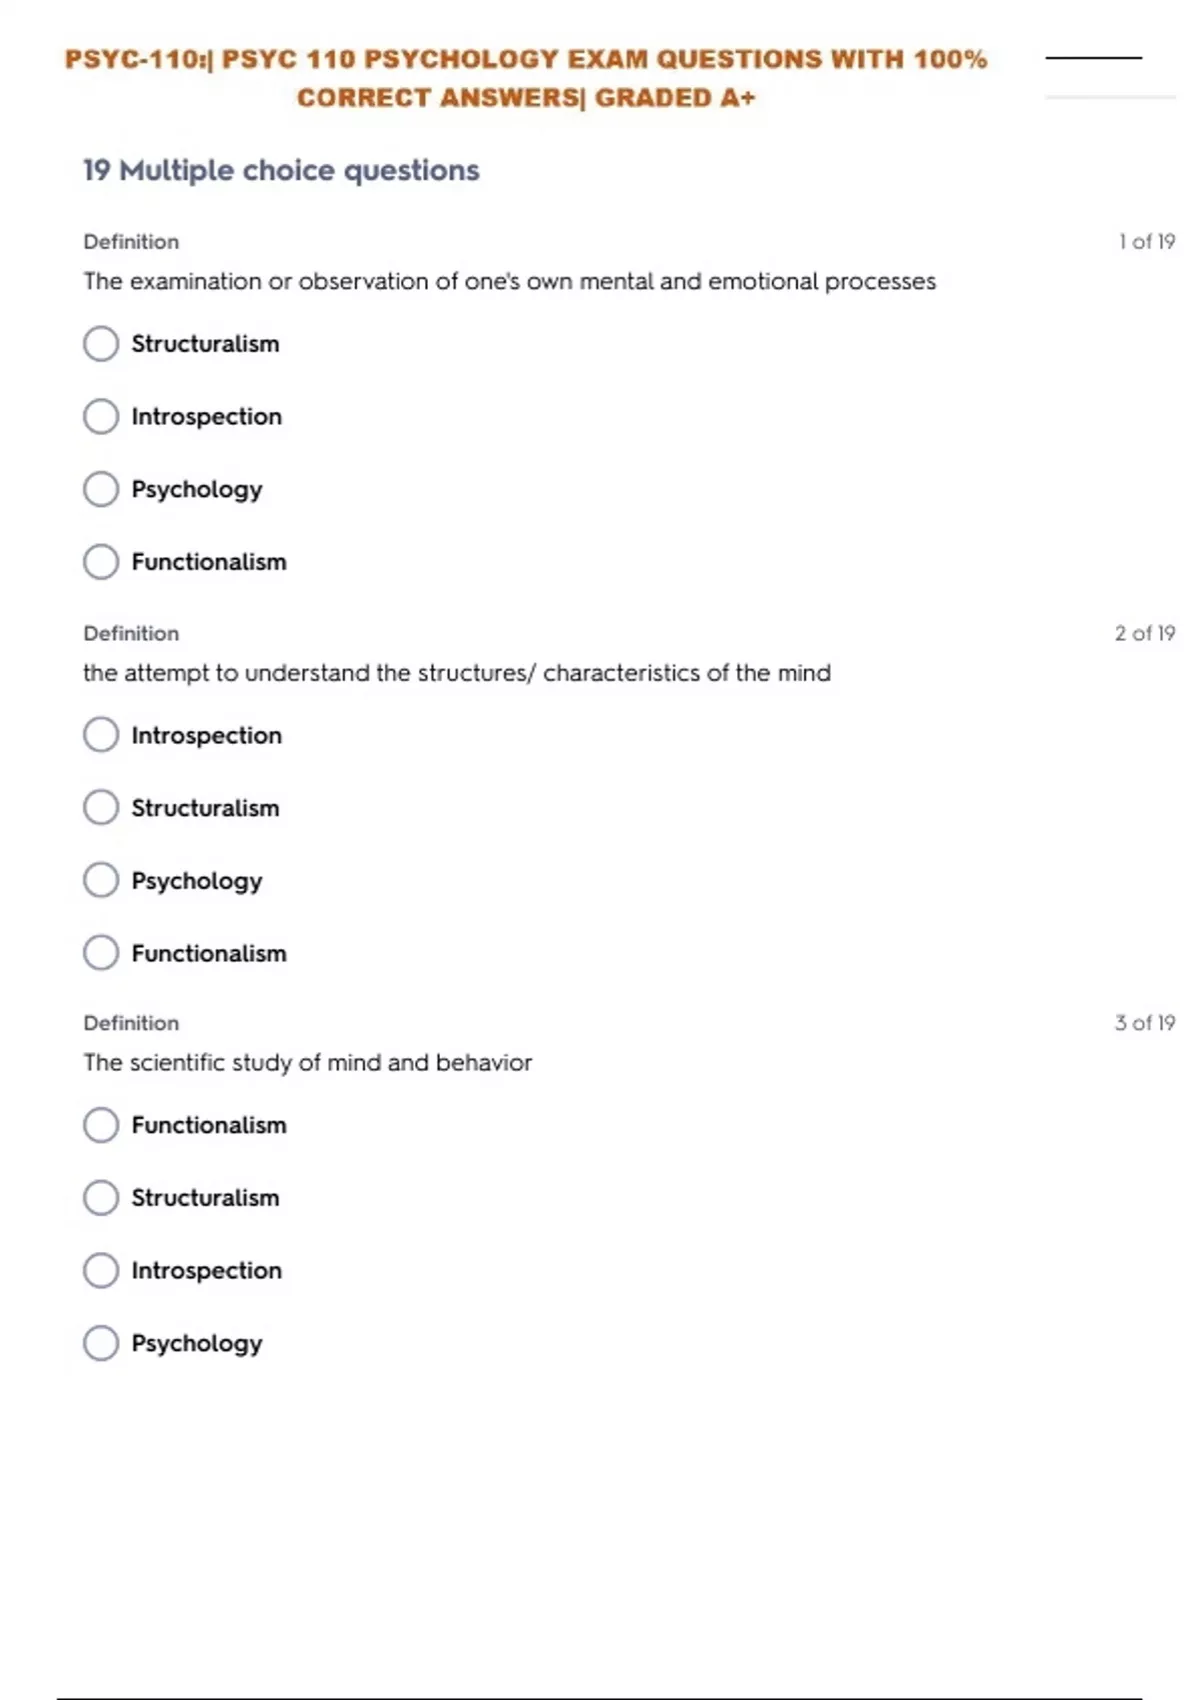
Task: Click the "3 of 19" question counter
Action: click(1144, 1023)
